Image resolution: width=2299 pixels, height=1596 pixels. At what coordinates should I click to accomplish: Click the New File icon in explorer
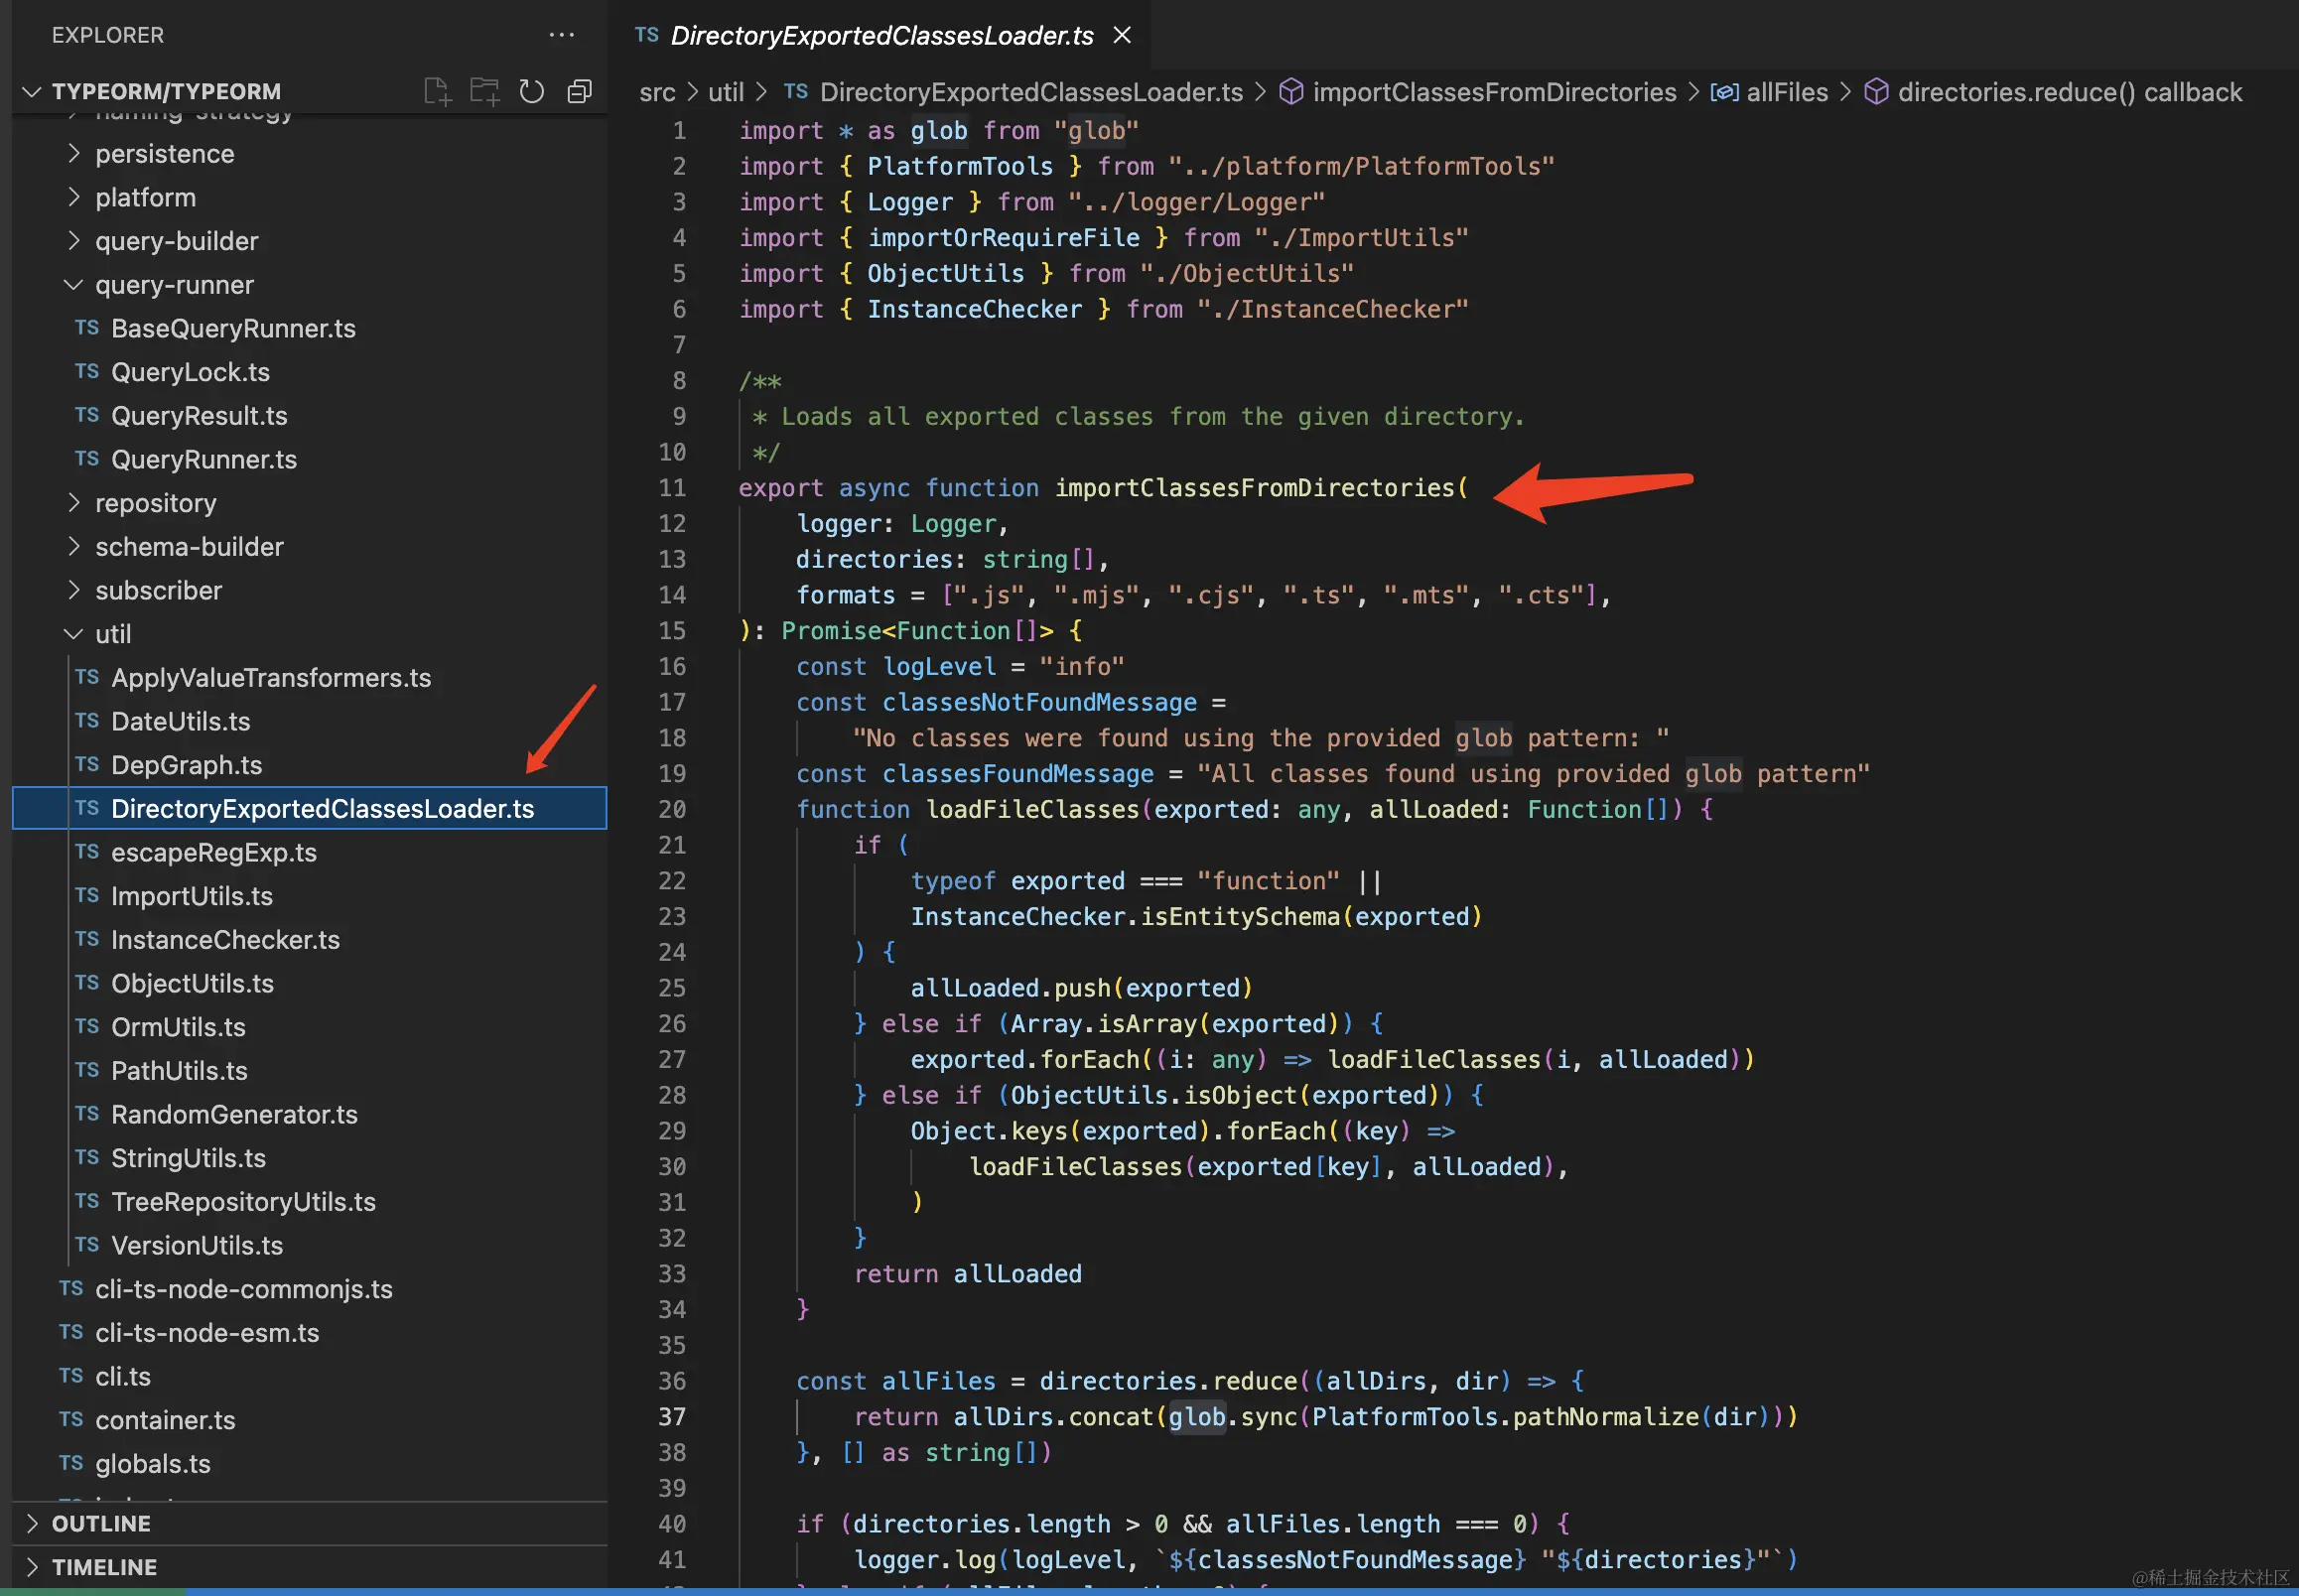coord(437,91)
